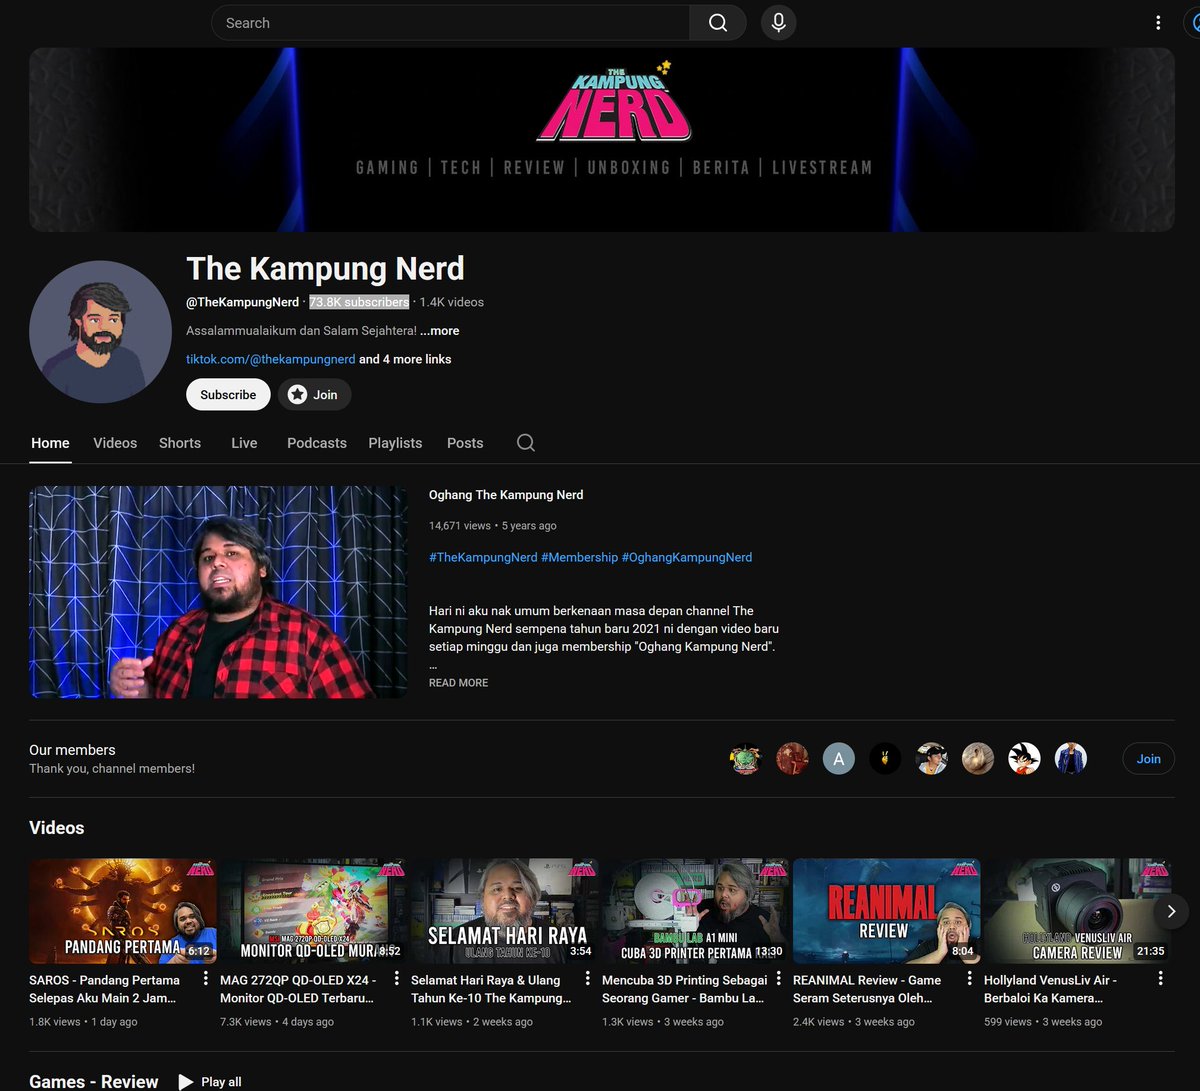Screen dimensions: 1200x1091
Task: Click the 'Videos' section heading
Action: 57,828
